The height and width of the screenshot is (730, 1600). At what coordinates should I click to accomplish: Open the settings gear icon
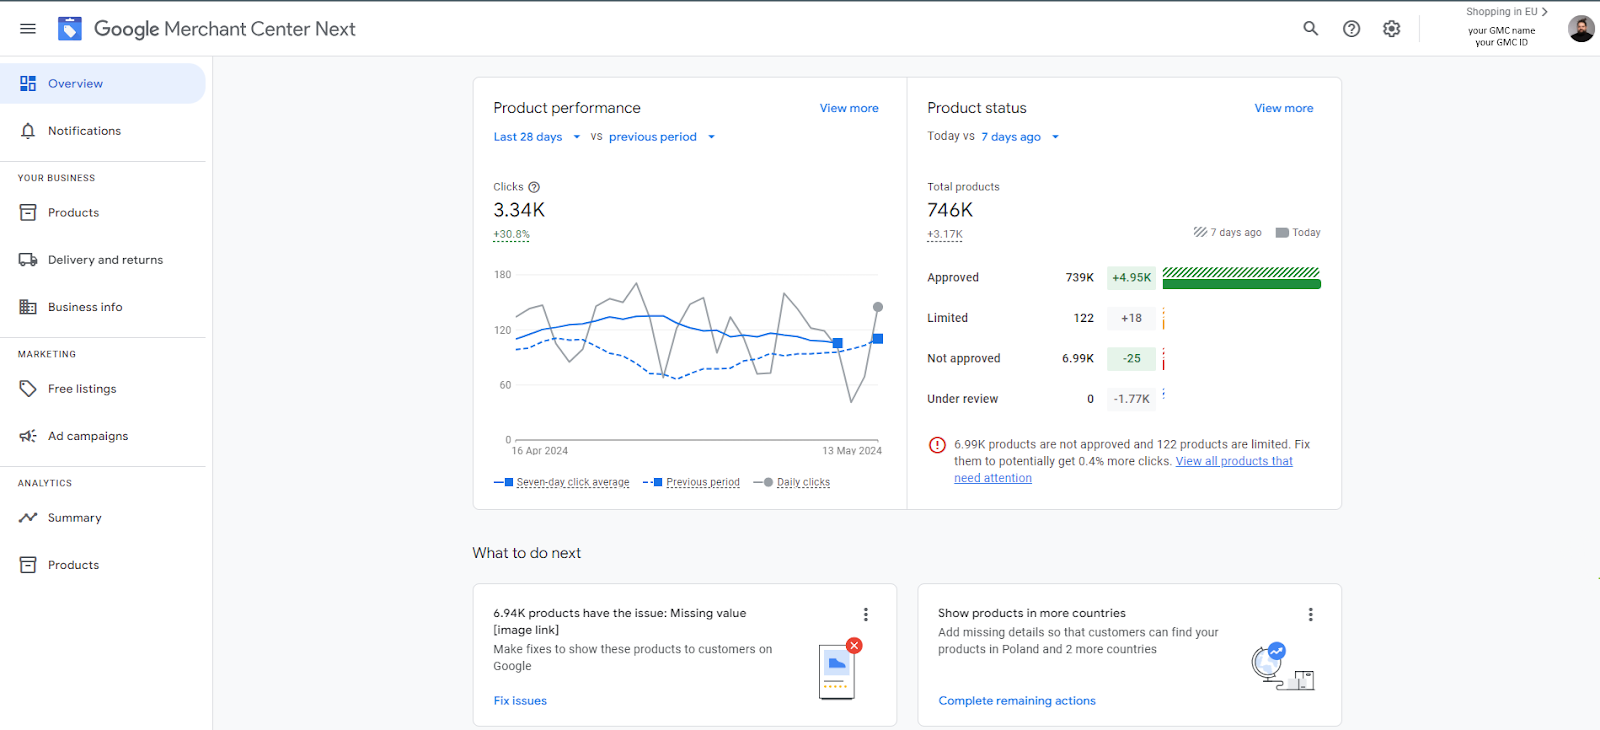click(1391, 29)
